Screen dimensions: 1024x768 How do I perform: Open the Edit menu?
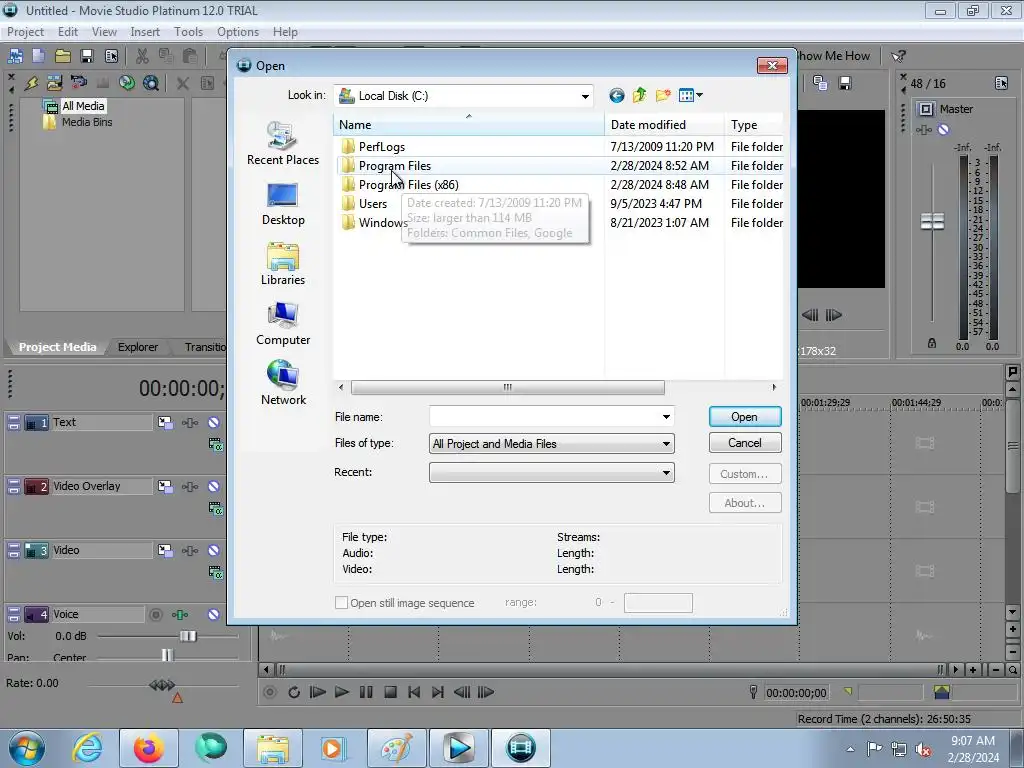point(67,32)
